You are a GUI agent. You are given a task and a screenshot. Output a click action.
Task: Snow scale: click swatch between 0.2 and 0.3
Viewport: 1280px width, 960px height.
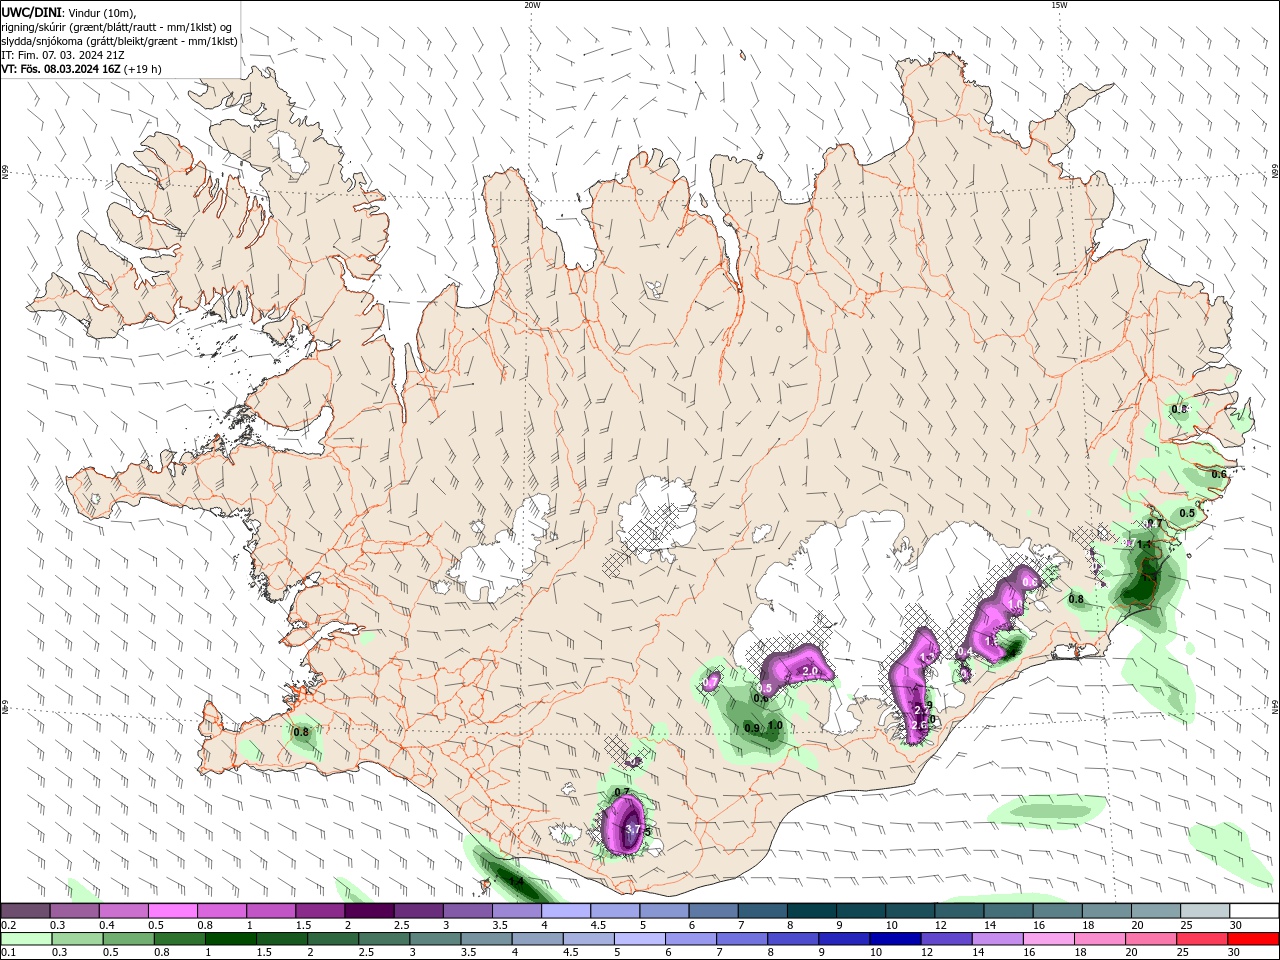tap(26, 910)
